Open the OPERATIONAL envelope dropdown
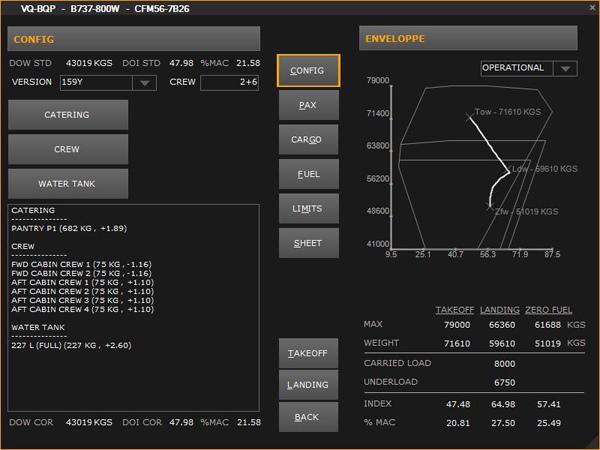 pyautogui.click(x=566, y=69)
